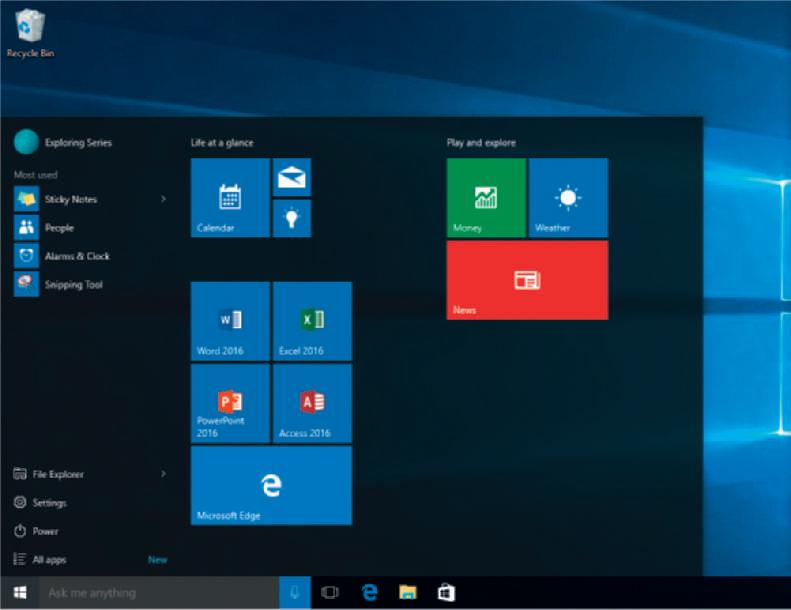
Task: Click the Exploring Series account name
Action: 78,143
